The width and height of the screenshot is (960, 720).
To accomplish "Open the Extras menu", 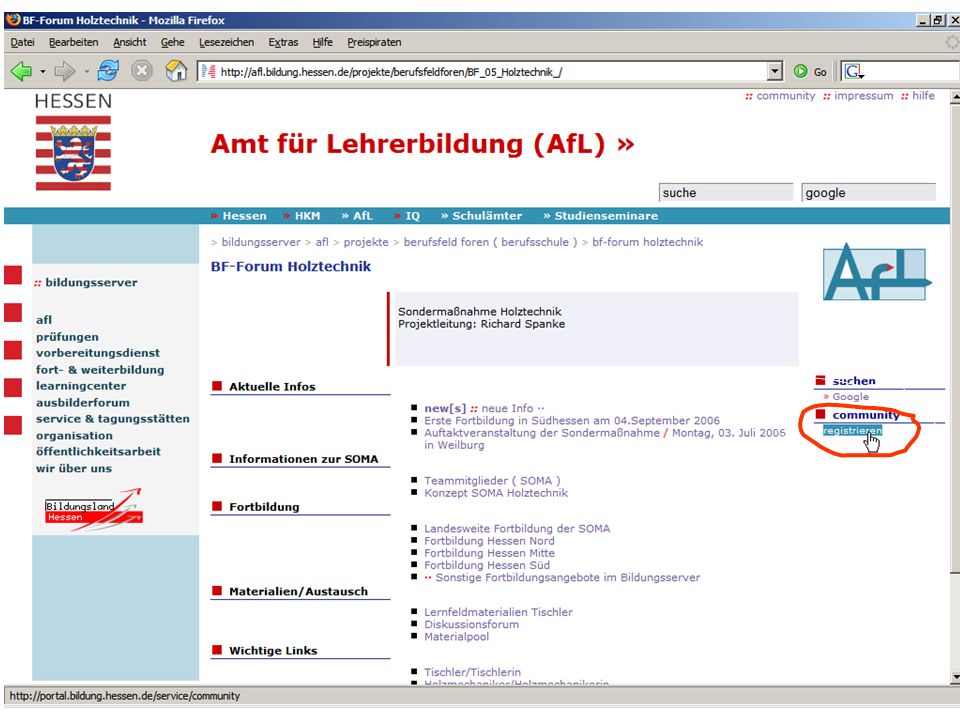I will [x=283, y=42].
